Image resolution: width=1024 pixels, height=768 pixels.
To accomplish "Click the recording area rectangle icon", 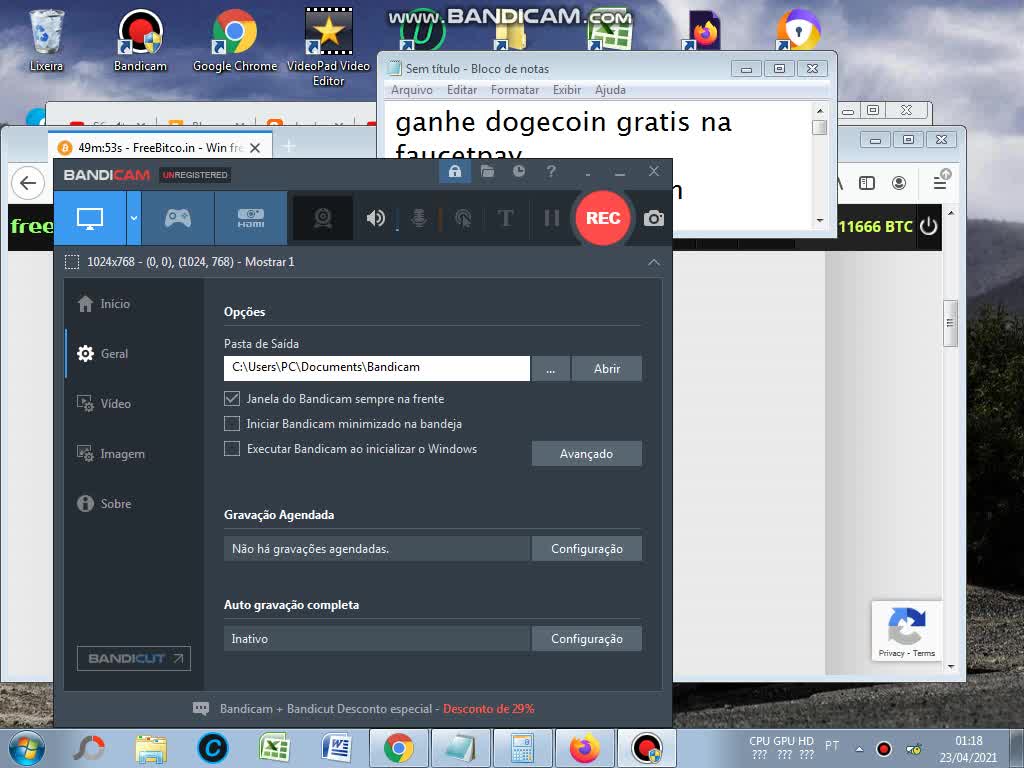I will [72, 262].
